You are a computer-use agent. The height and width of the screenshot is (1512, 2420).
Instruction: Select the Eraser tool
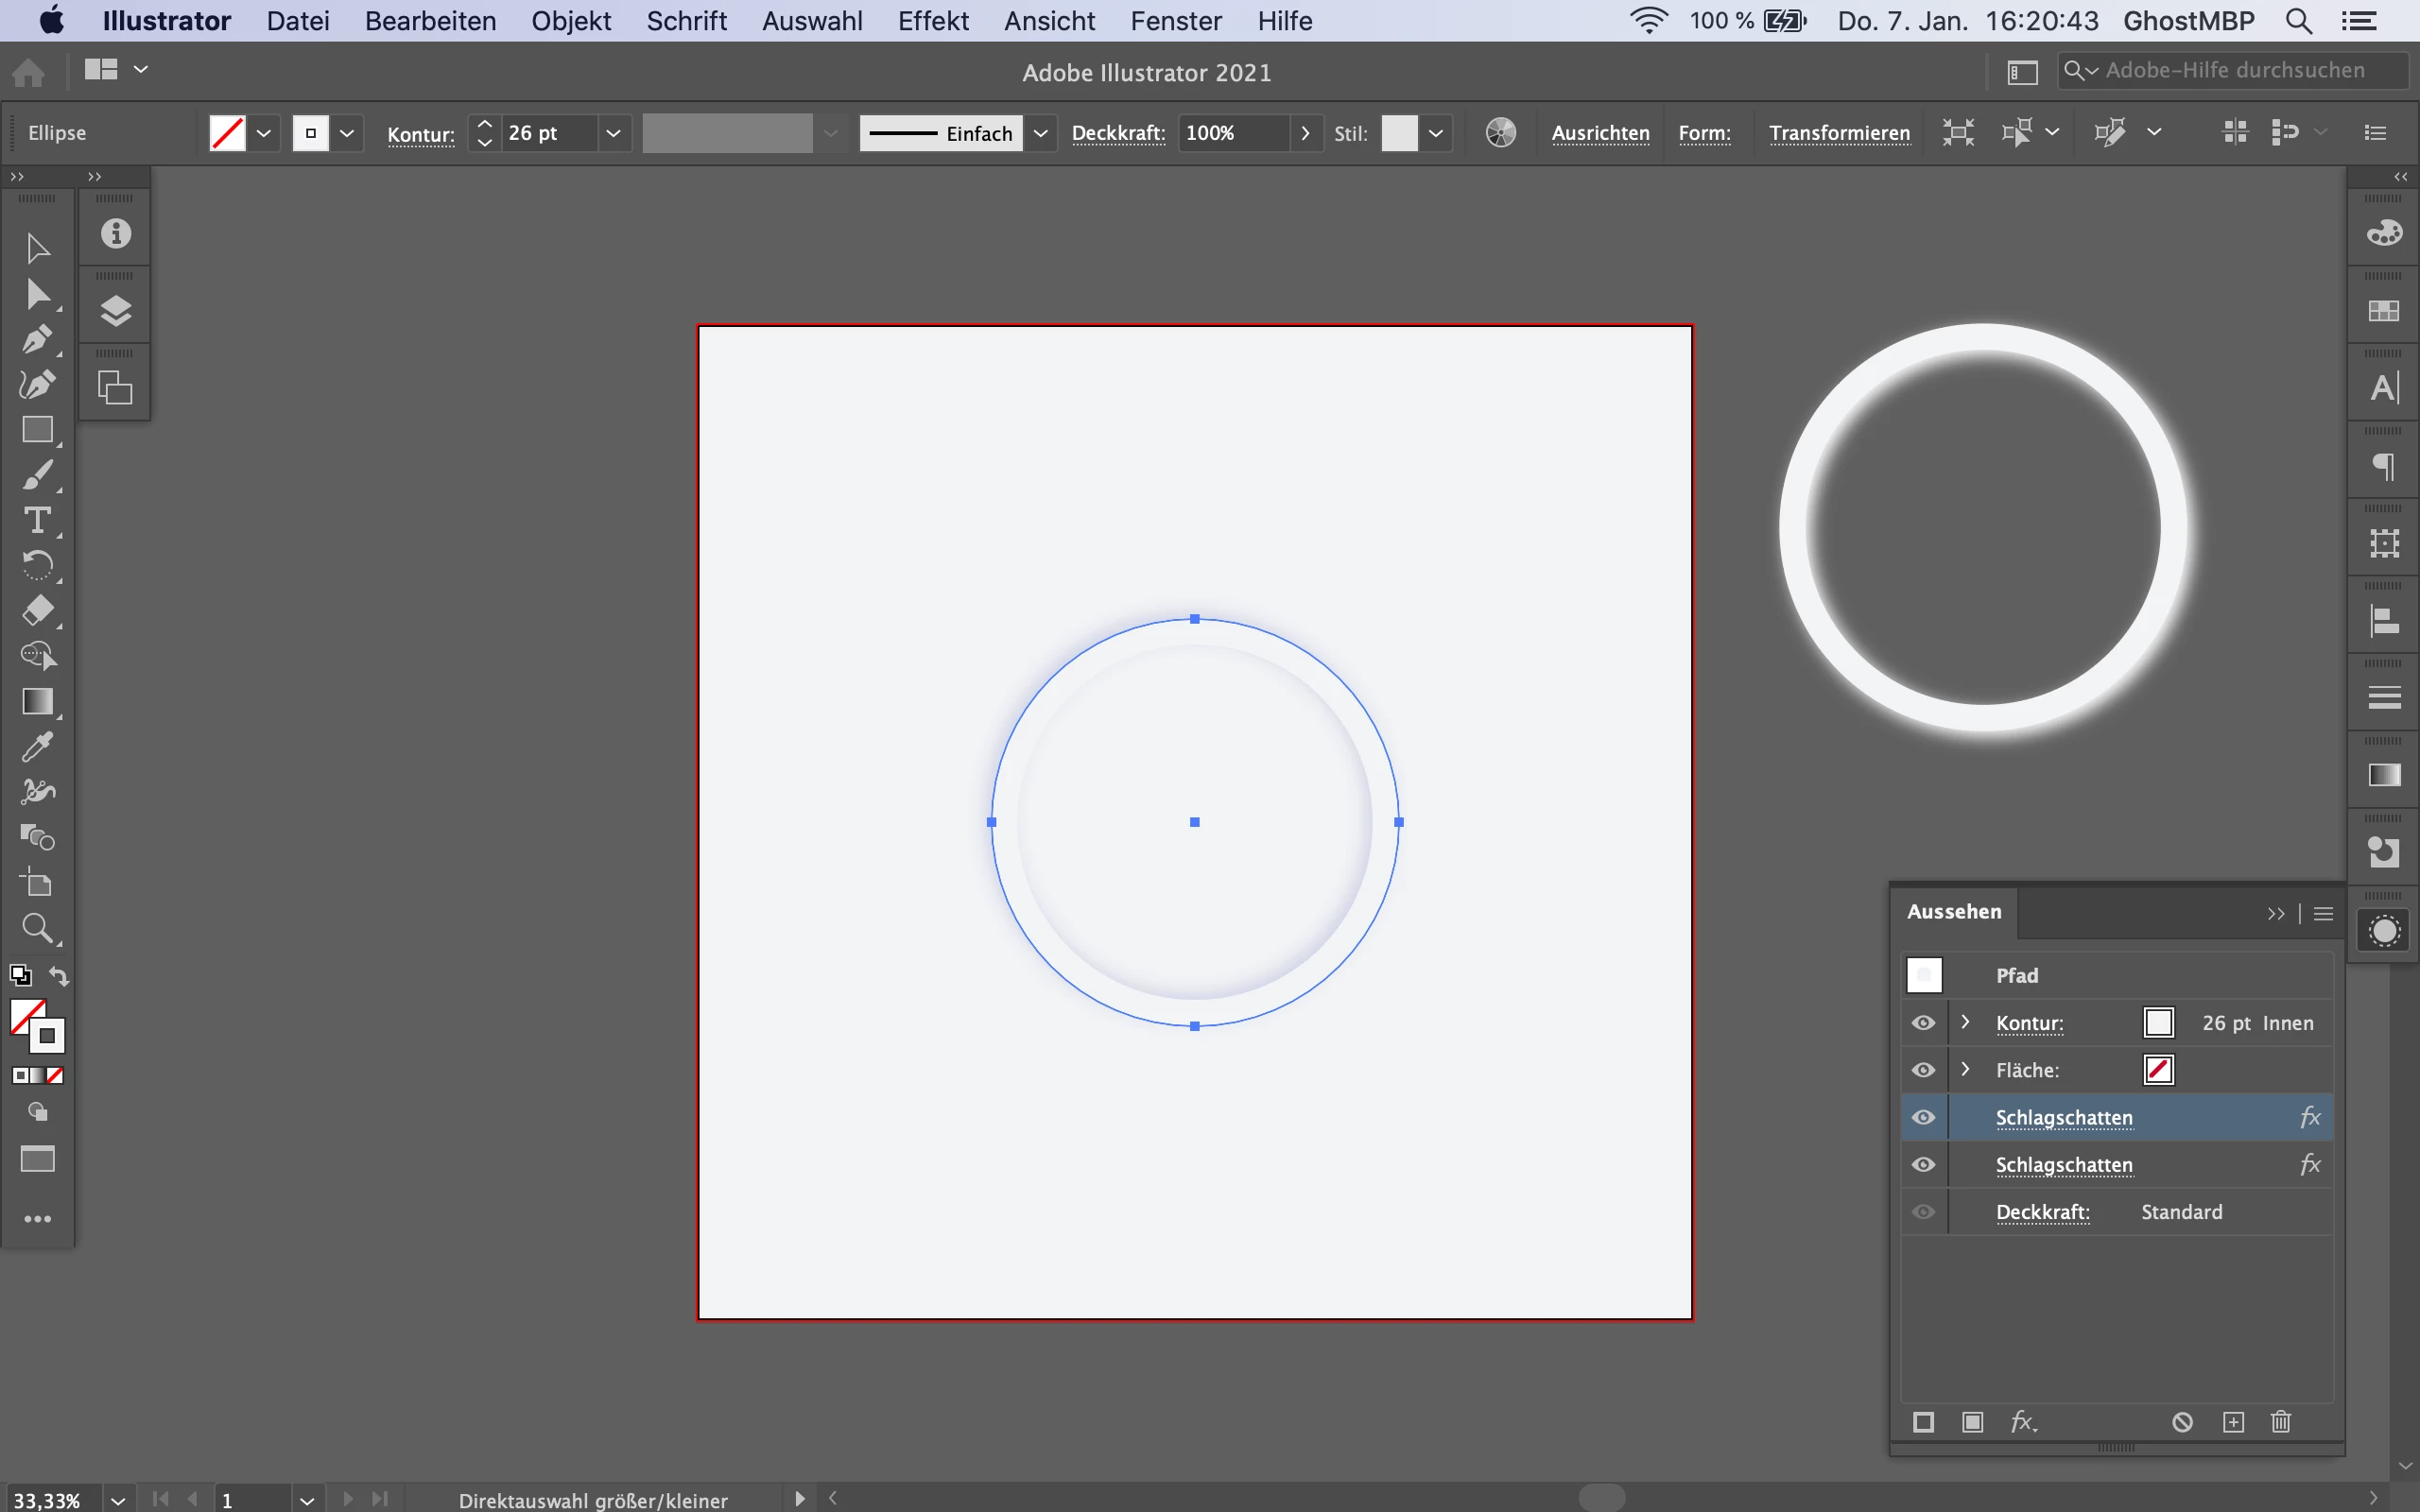tap(37, 610)
